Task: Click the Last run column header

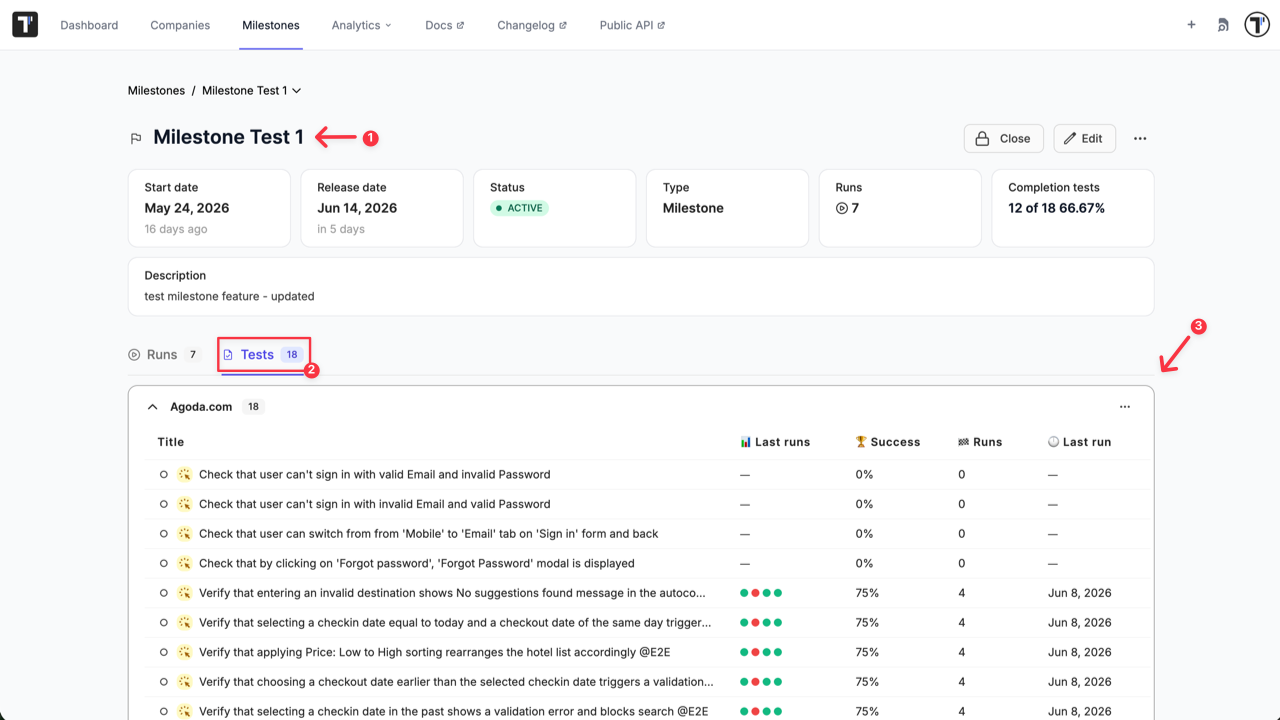Action: click(1079, 442)
